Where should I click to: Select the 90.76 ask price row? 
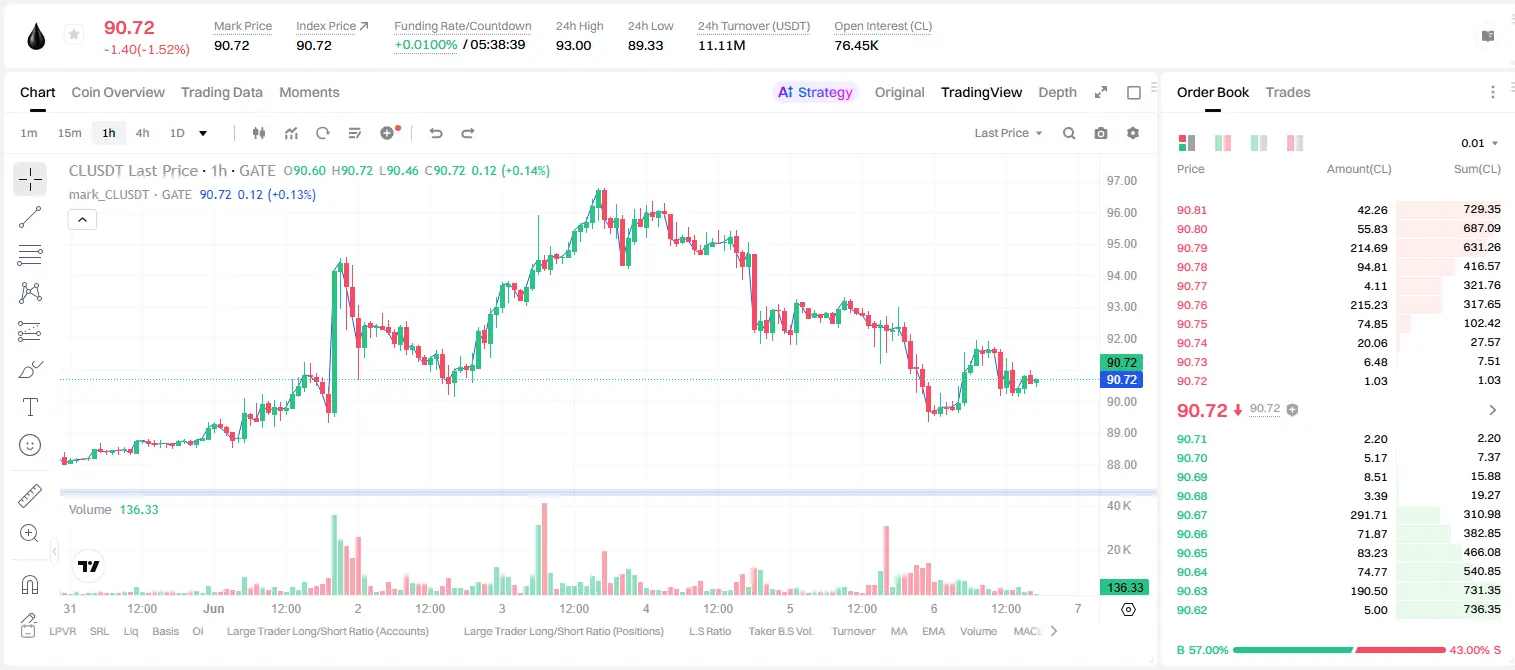(1338, 305)
